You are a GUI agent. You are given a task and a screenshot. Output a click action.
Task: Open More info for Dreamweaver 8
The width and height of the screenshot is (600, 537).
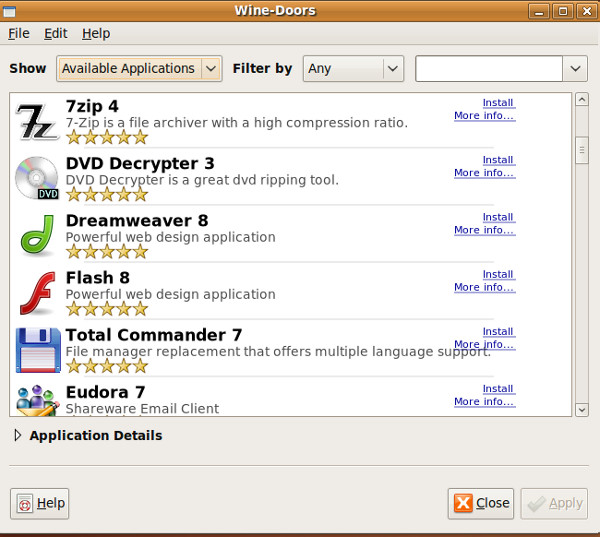484,230
